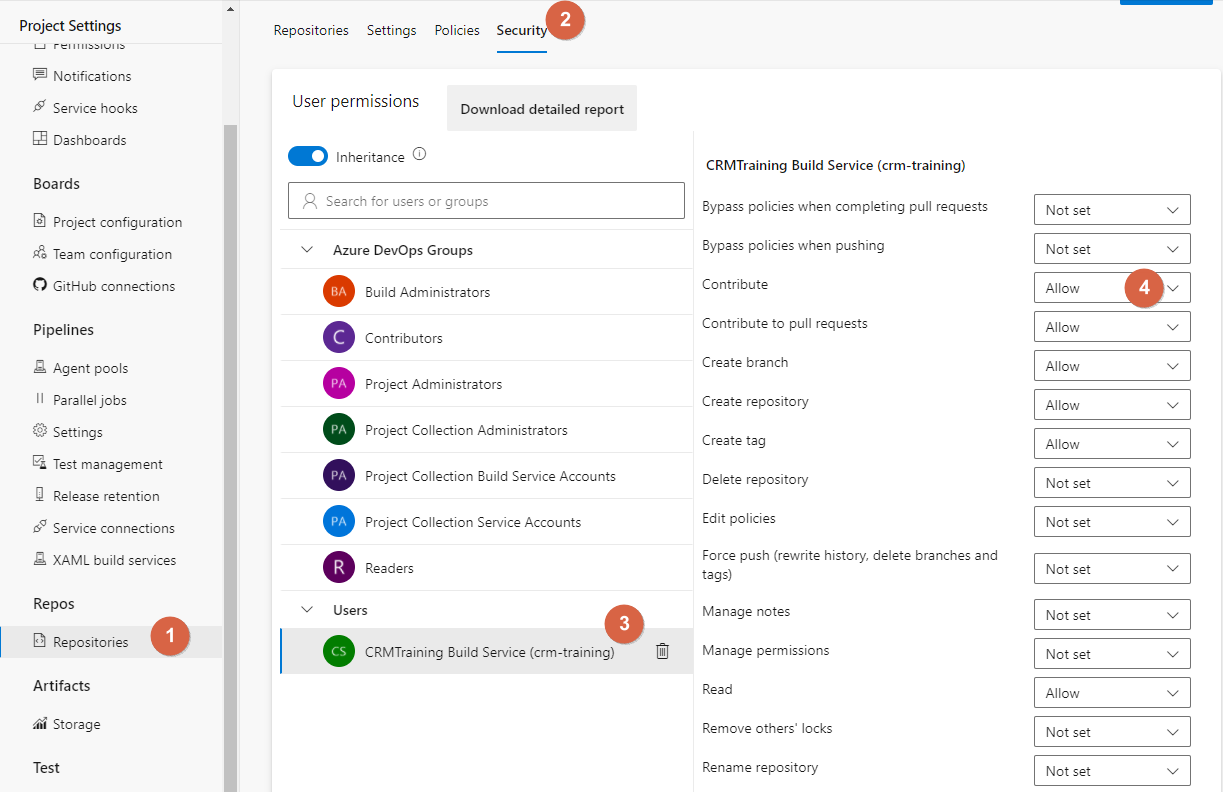
Task: Open Contribute to pull requests dropdown
Action: (1112, 327)
